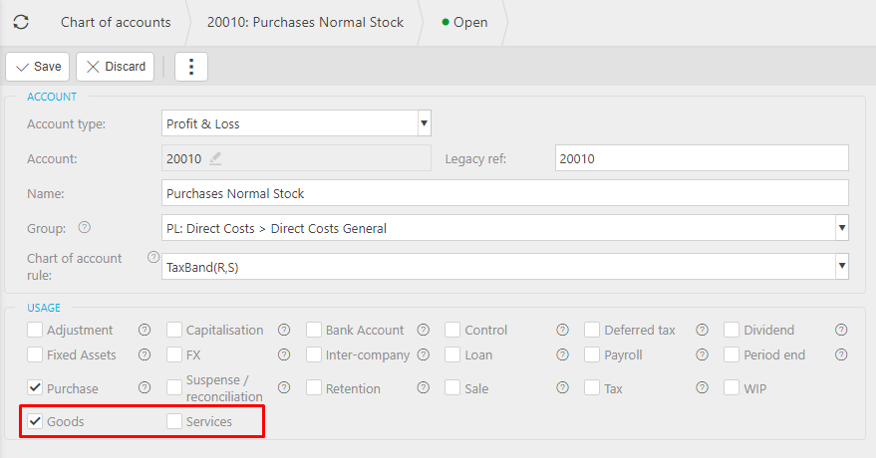This screenshot has height=458, width=876.
Task: Select the Open status breadcrumb
Action: 465,22
